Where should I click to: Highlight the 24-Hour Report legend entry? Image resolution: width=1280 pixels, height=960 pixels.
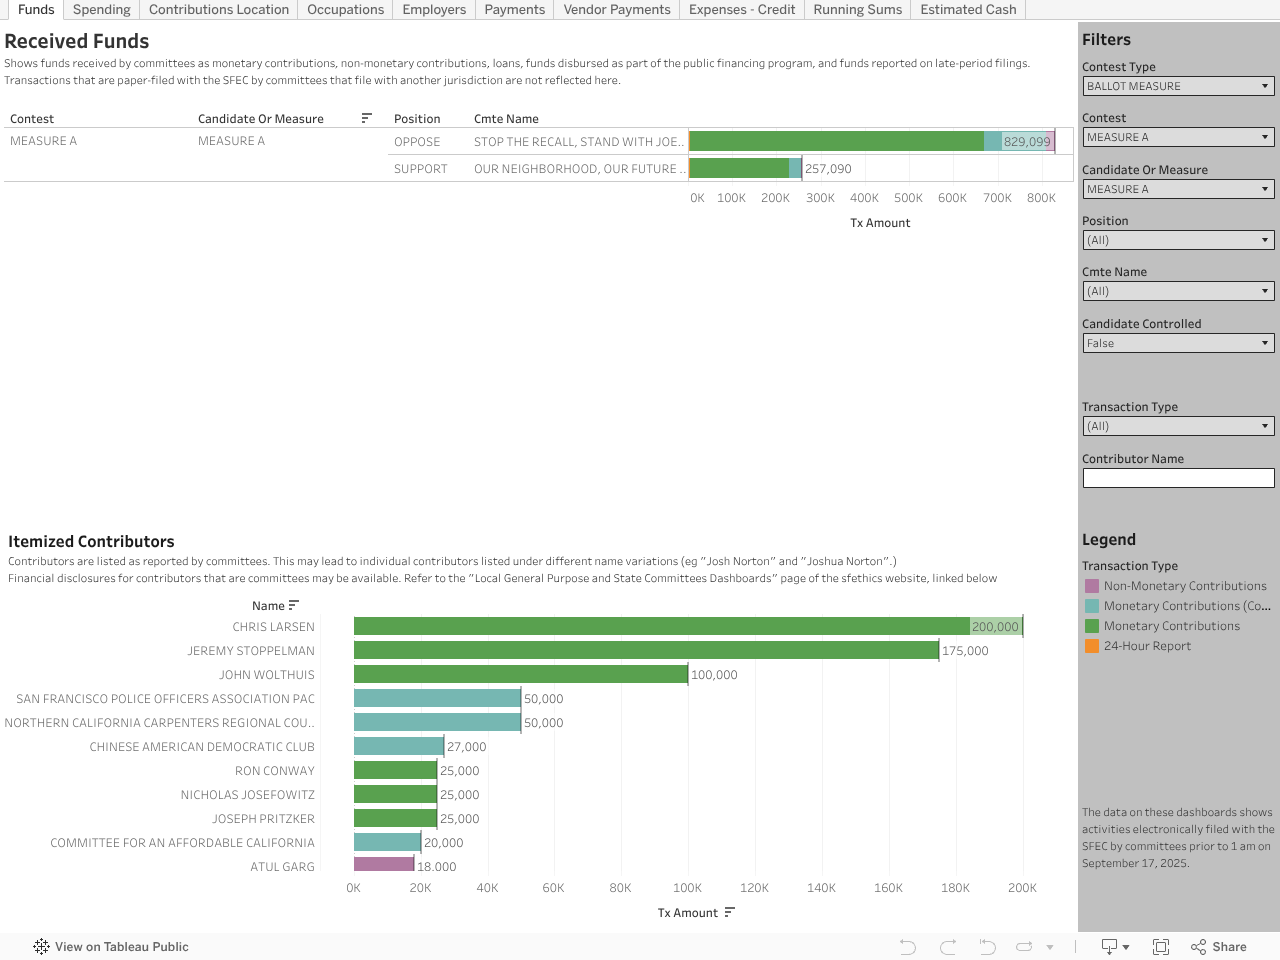pyautogui.click(x=1146, y=646)
